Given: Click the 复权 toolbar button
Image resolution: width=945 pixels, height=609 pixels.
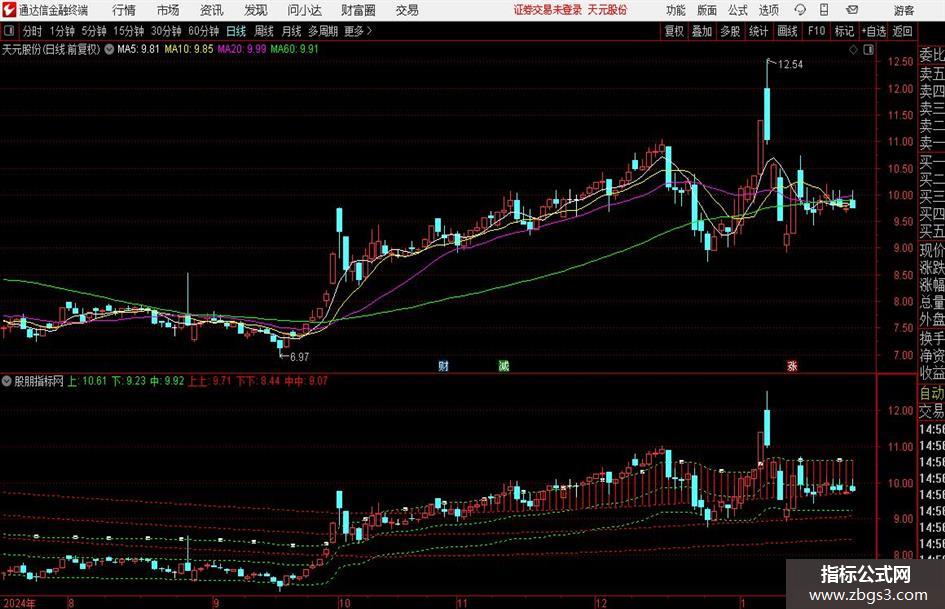Looking at the screenshot, I should [674, 31].
